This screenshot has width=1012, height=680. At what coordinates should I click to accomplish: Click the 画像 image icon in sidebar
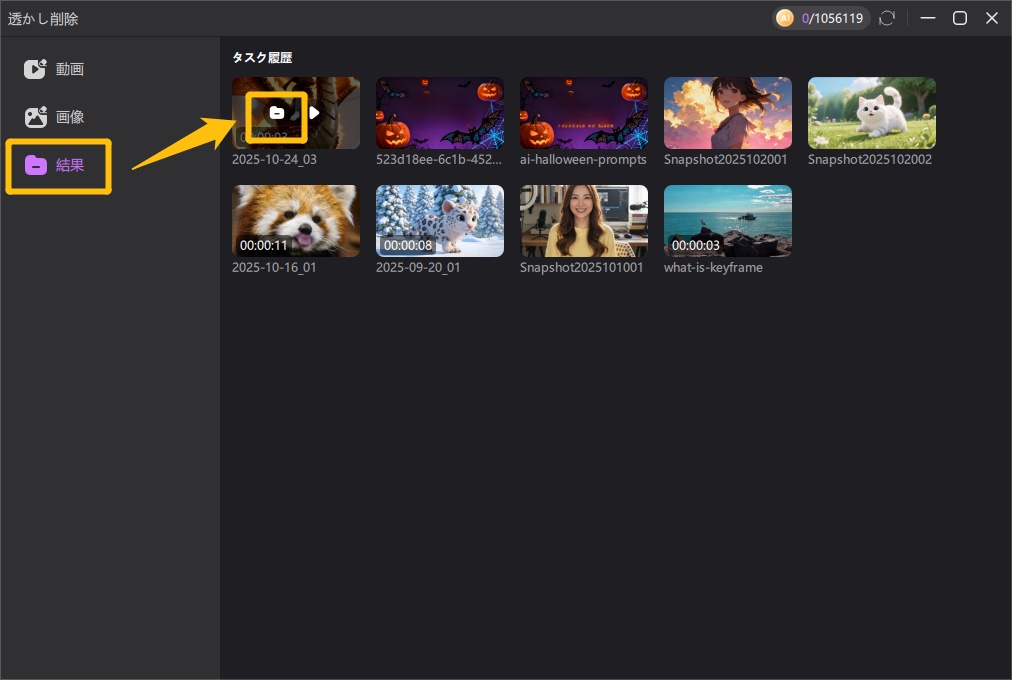[x=36, y=117]
